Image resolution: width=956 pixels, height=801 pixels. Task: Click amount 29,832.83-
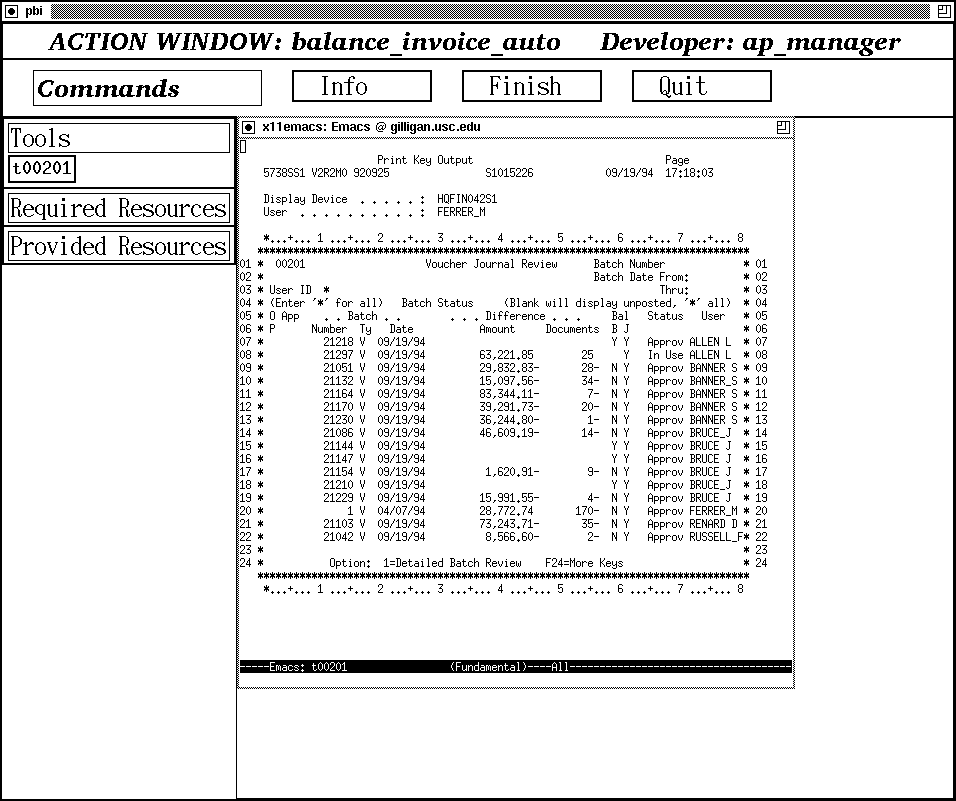(x=509, y=368)
